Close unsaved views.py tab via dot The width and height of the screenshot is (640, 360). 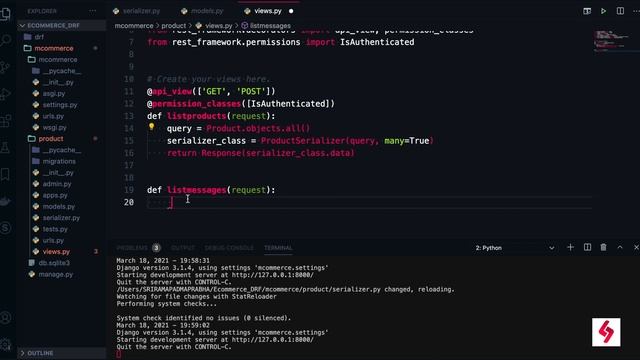(291, 11)
